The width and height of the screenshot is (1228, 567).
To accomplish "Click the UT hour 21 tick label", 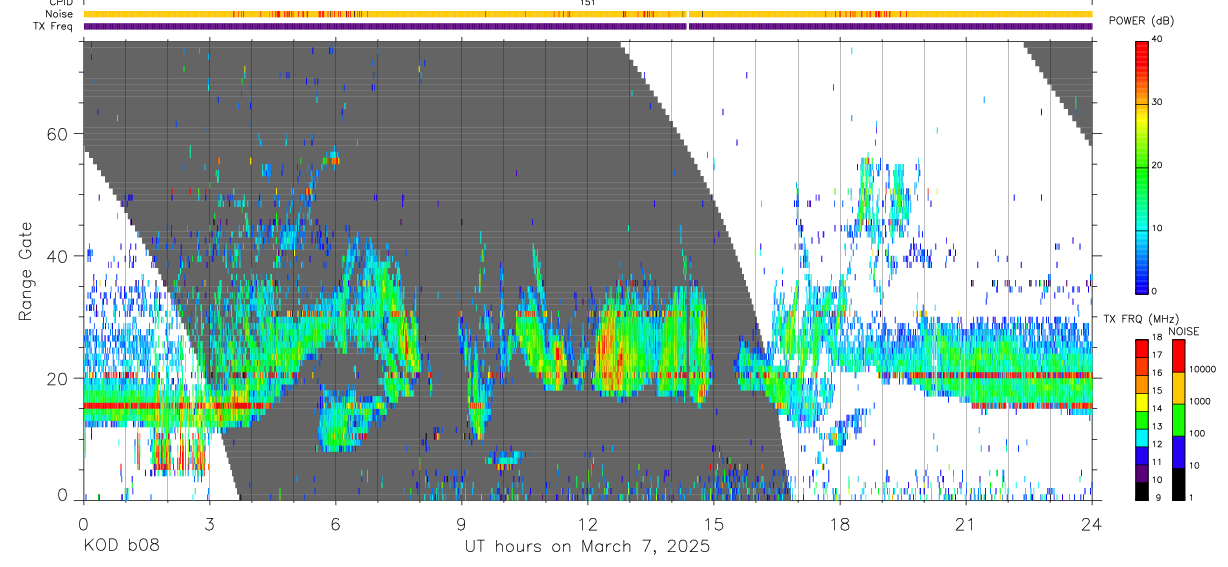I will coord(965,522).
